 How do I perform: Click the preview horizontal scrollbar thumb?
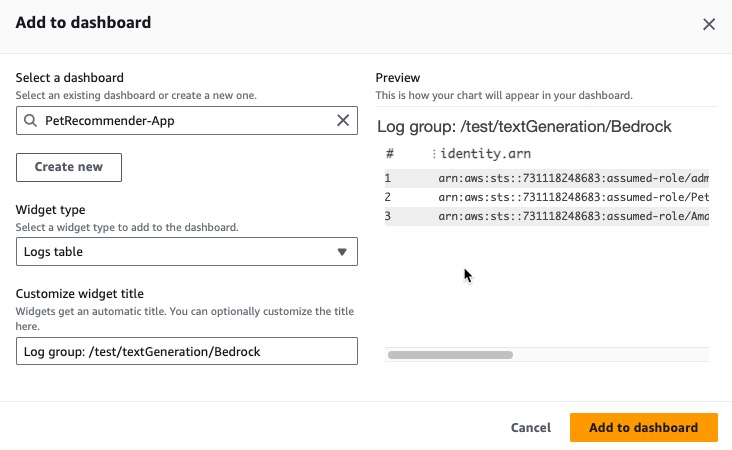[450, 355]
